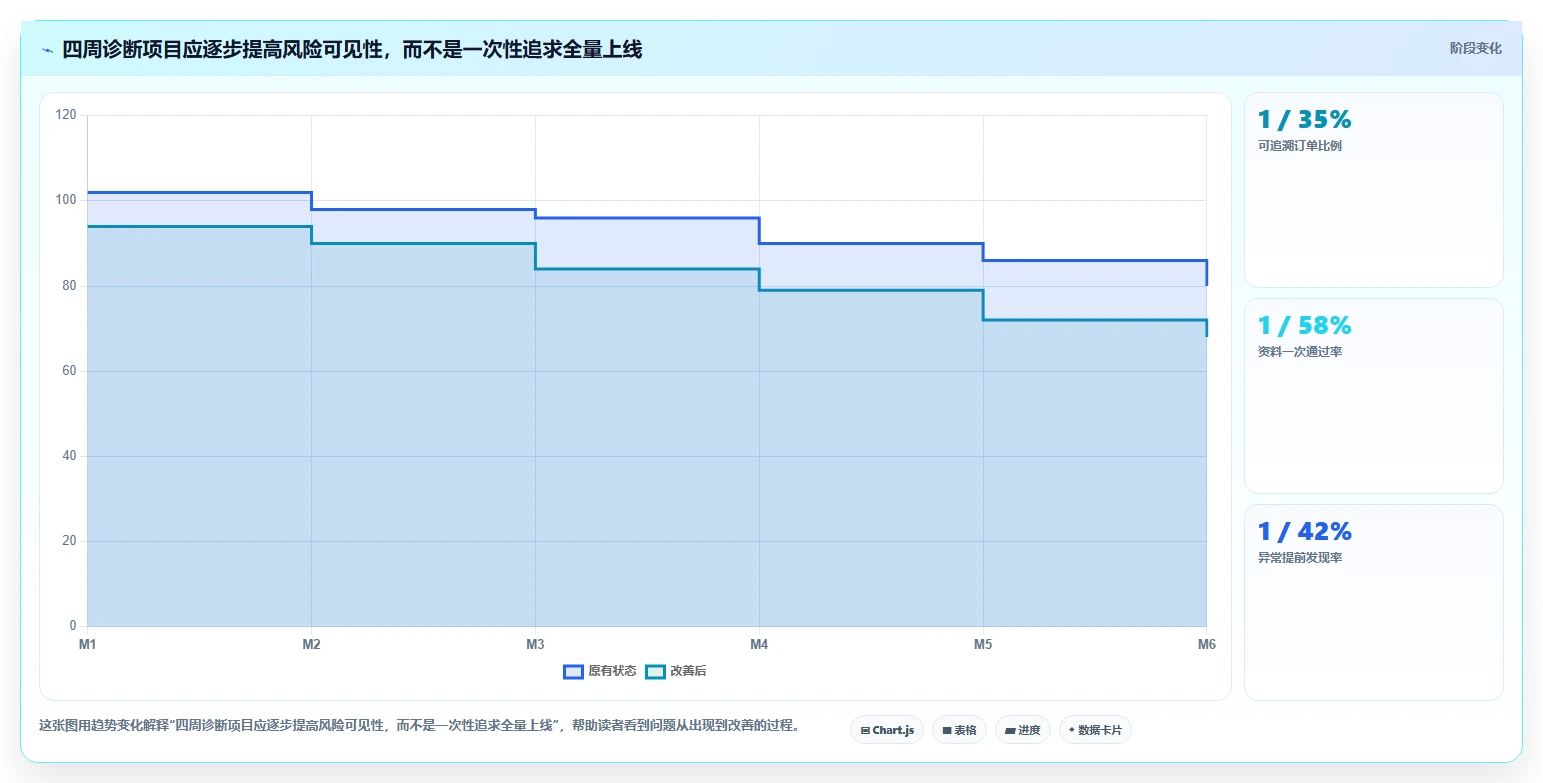
Task: Toggle 改善后 series in chart legend
Action: [x=676, y=671]
